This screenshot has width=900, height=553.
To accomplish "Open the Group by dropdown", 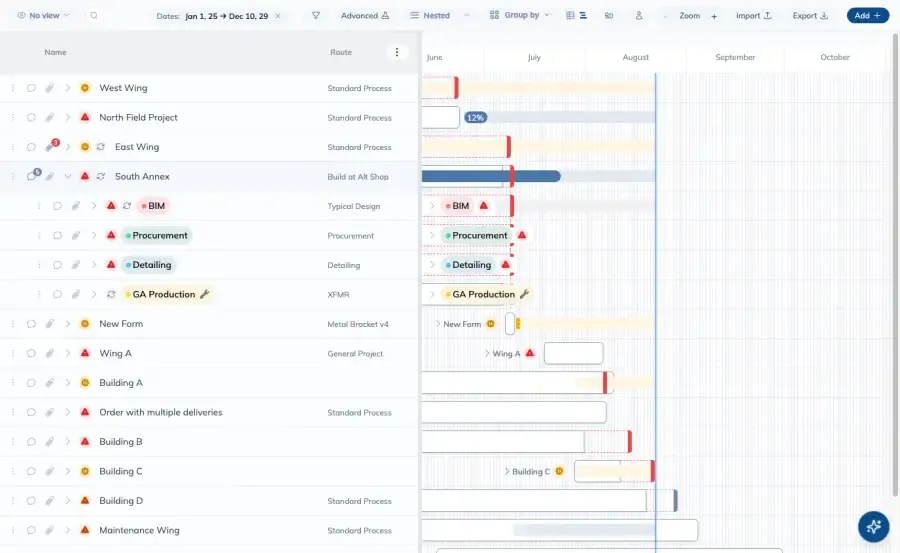I will [x=519, y=15].
